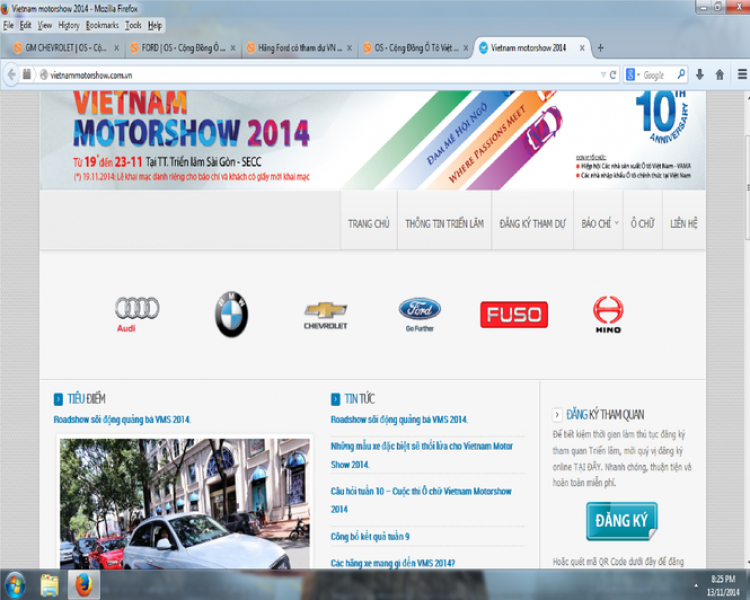Reload page with the refresh icon
This screenshot has width=750, height=600.
pos(613,75)
